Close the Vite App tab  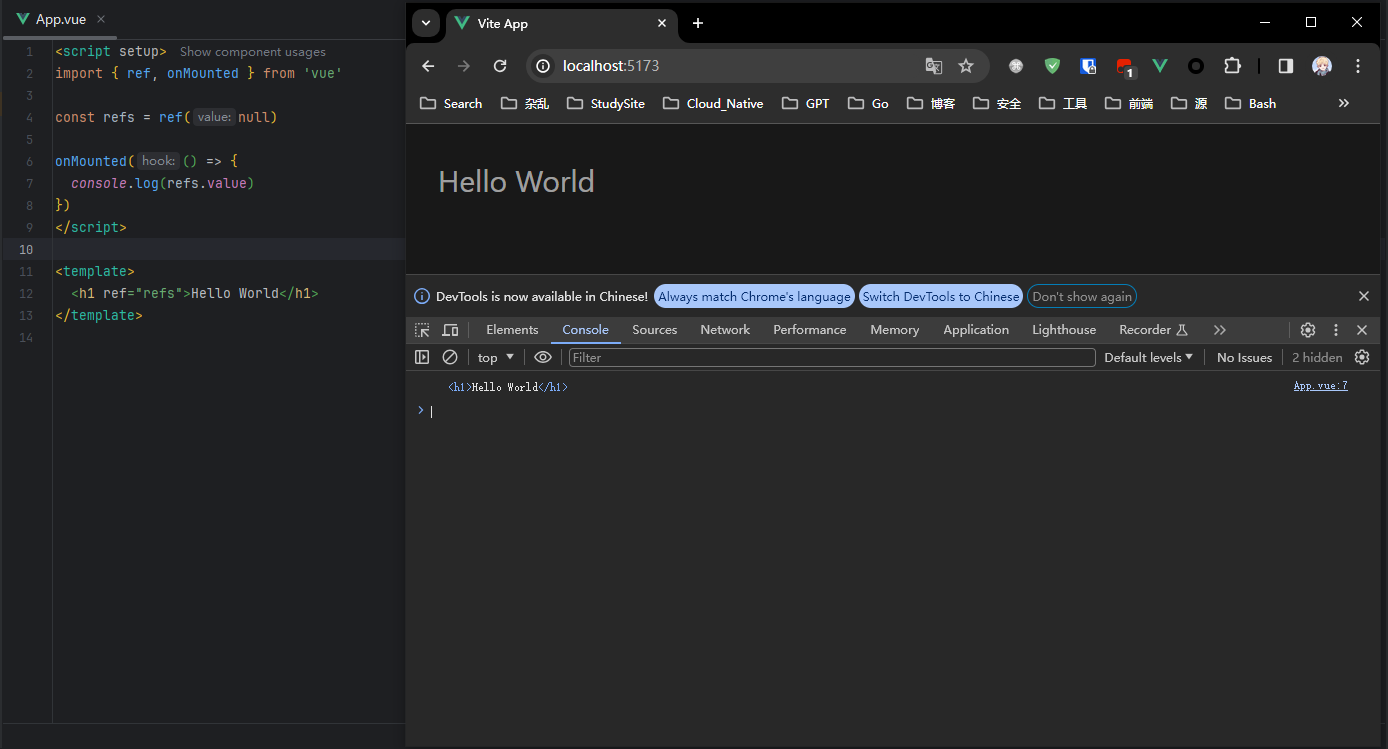pyautogui.click(x=662, y=23)
